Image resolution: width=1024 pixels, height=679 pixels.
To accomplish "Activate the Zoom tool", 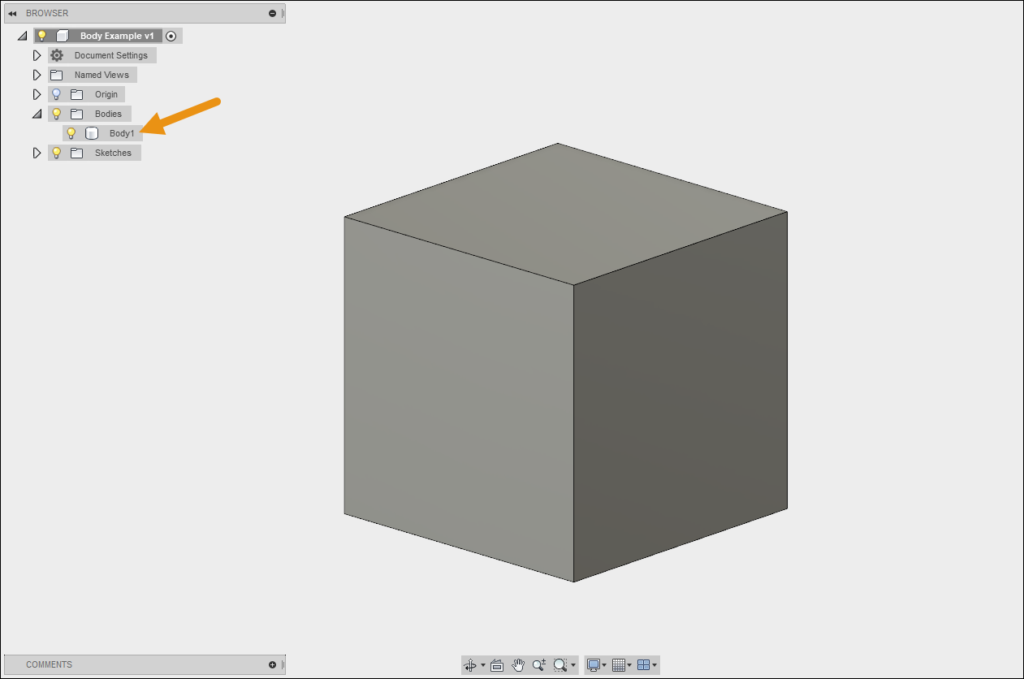I will click(539, 665).
